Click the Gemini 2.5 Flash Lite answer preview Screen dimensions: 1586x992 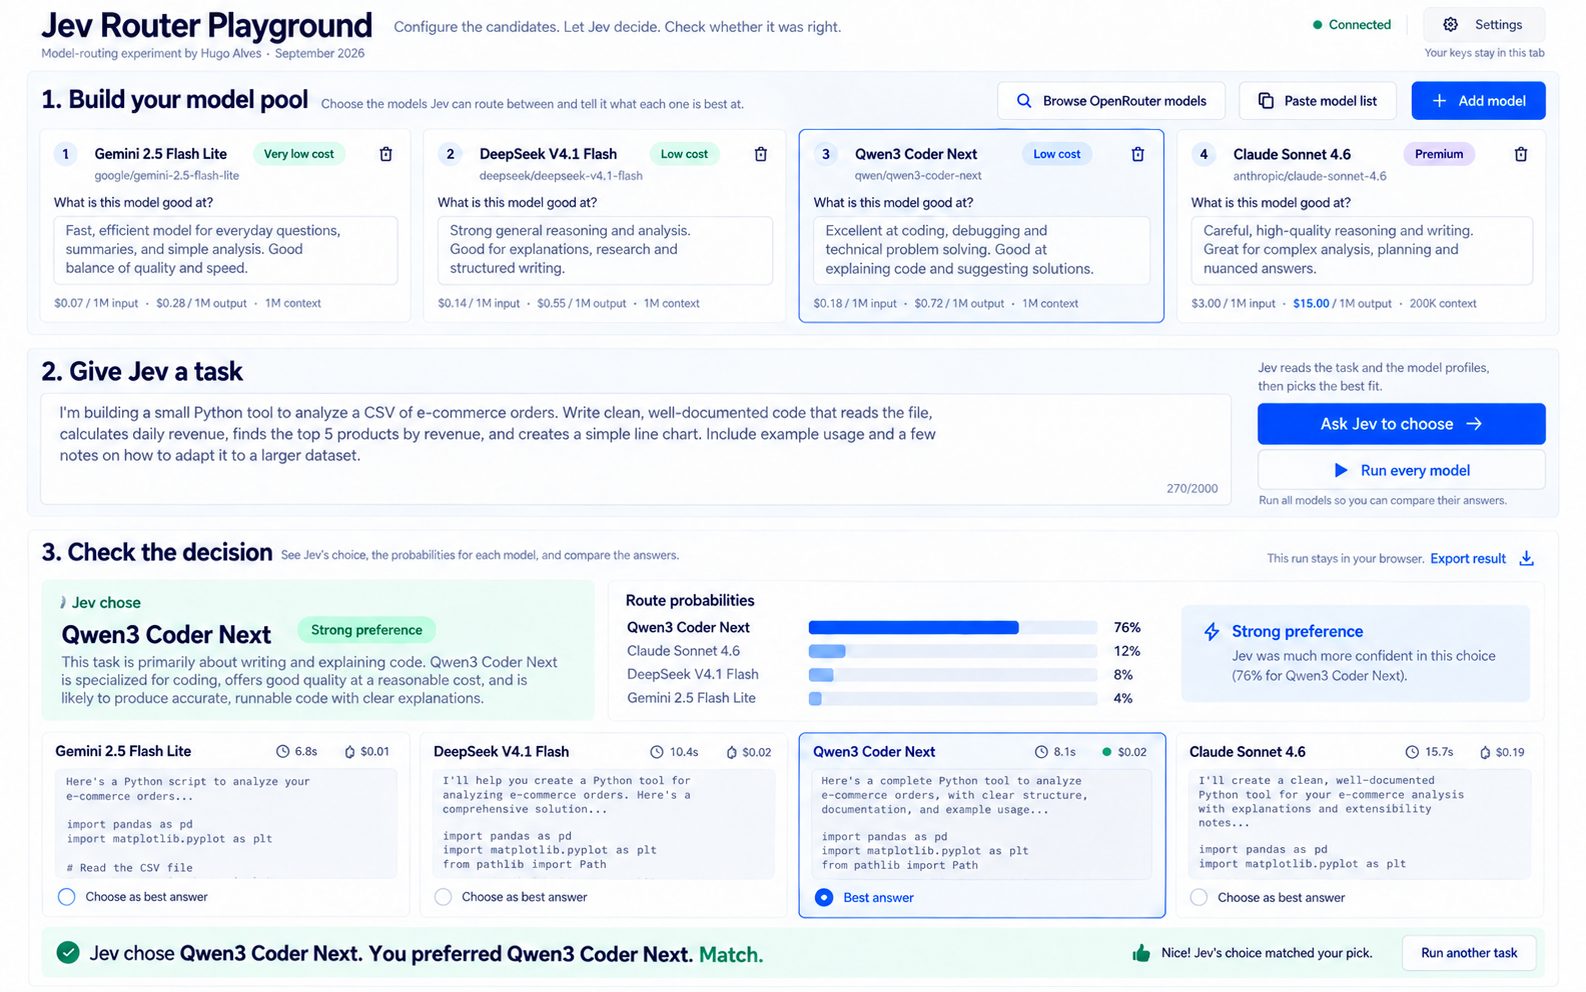click(x=225, y=823)
